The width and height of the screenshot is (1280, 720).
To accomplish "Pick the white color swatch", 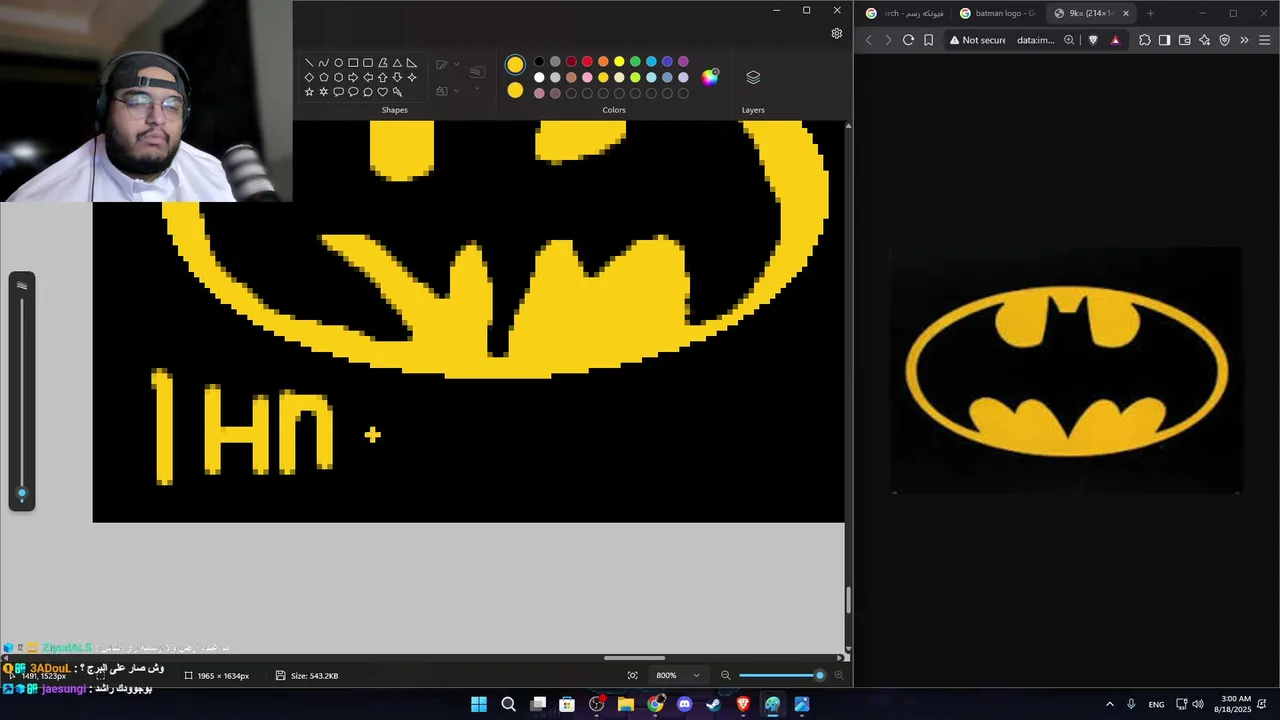I will 539,77.
